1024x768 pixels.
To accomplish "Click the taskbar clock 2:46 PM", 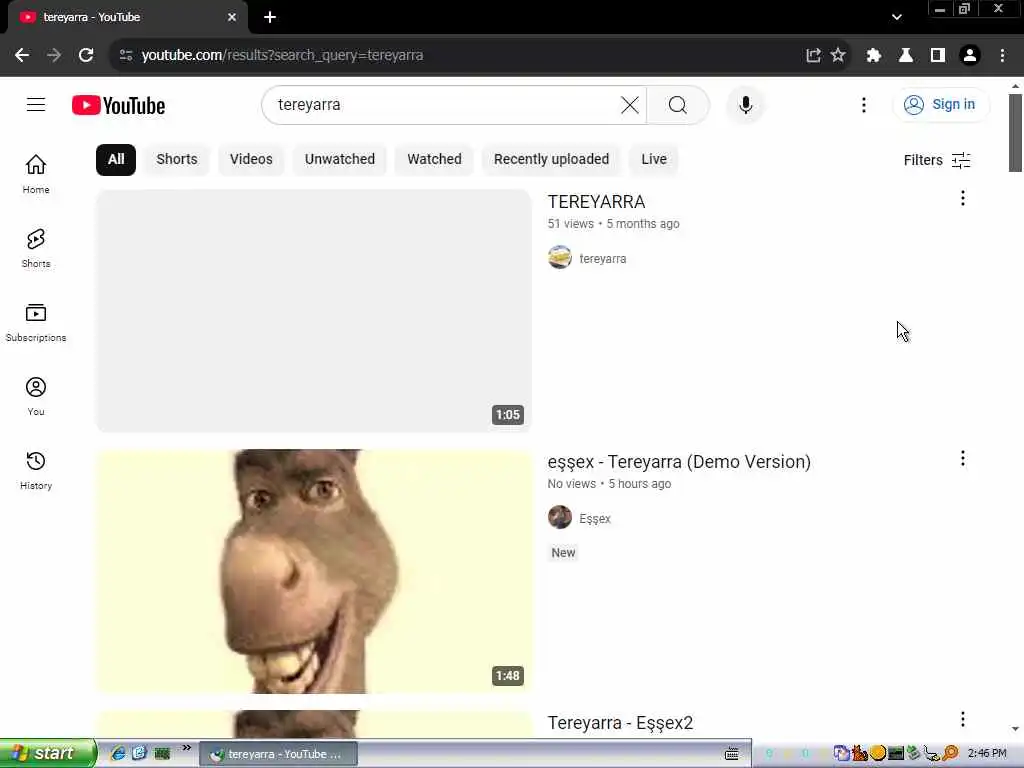I will [987, 753].
